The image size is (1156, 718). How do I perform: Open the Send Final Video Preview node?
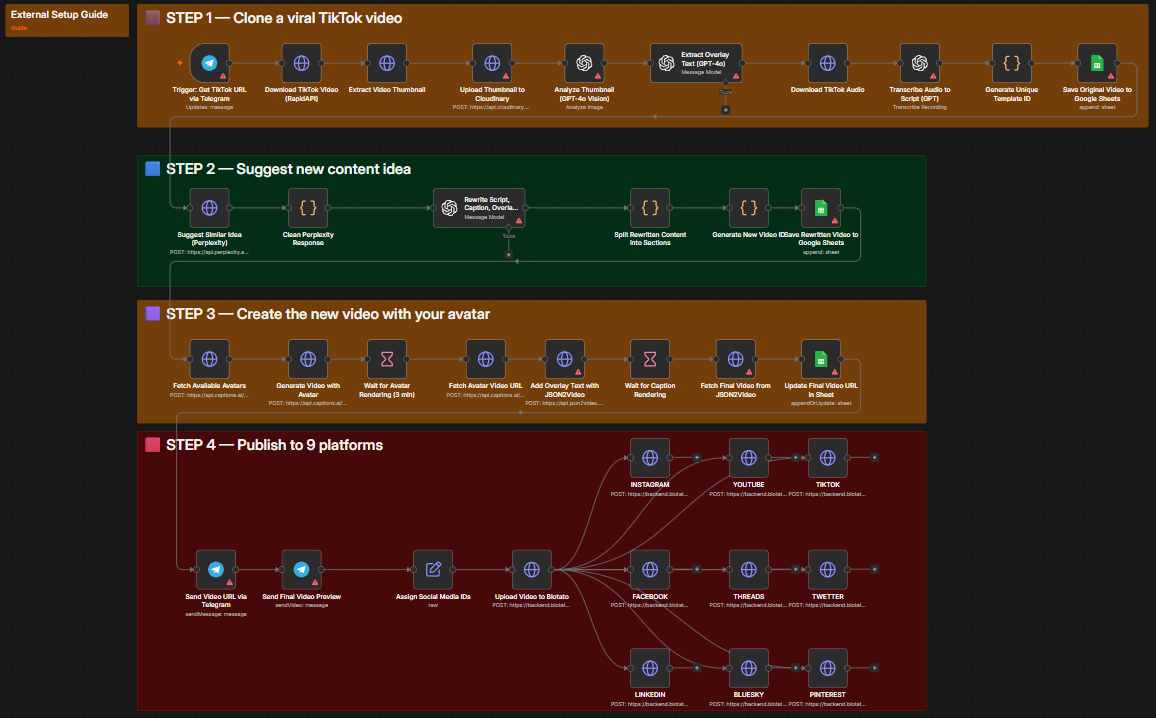click(x=302, y=570)
